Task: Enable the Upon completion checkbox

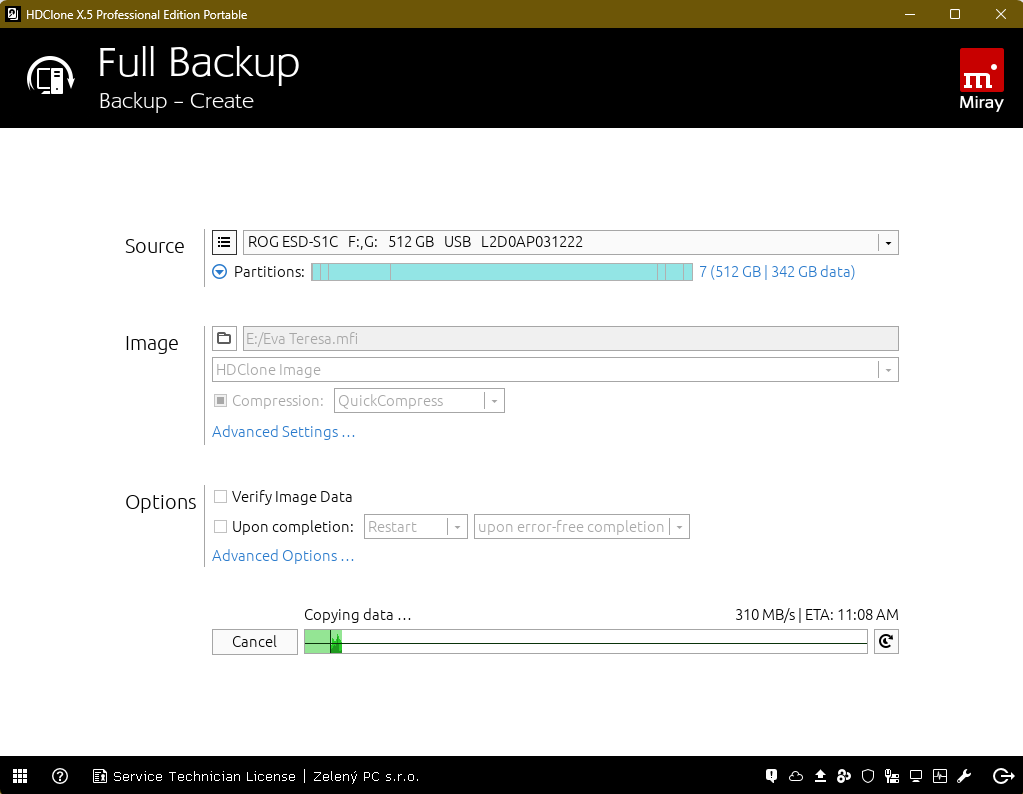Action: pos(221,527)
